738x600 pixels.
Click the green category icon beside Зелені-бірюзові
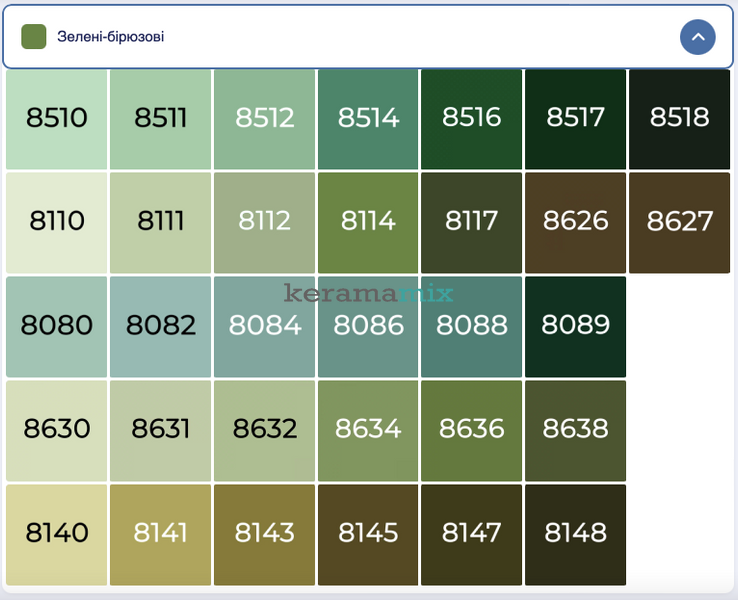(x=34, y=37)
